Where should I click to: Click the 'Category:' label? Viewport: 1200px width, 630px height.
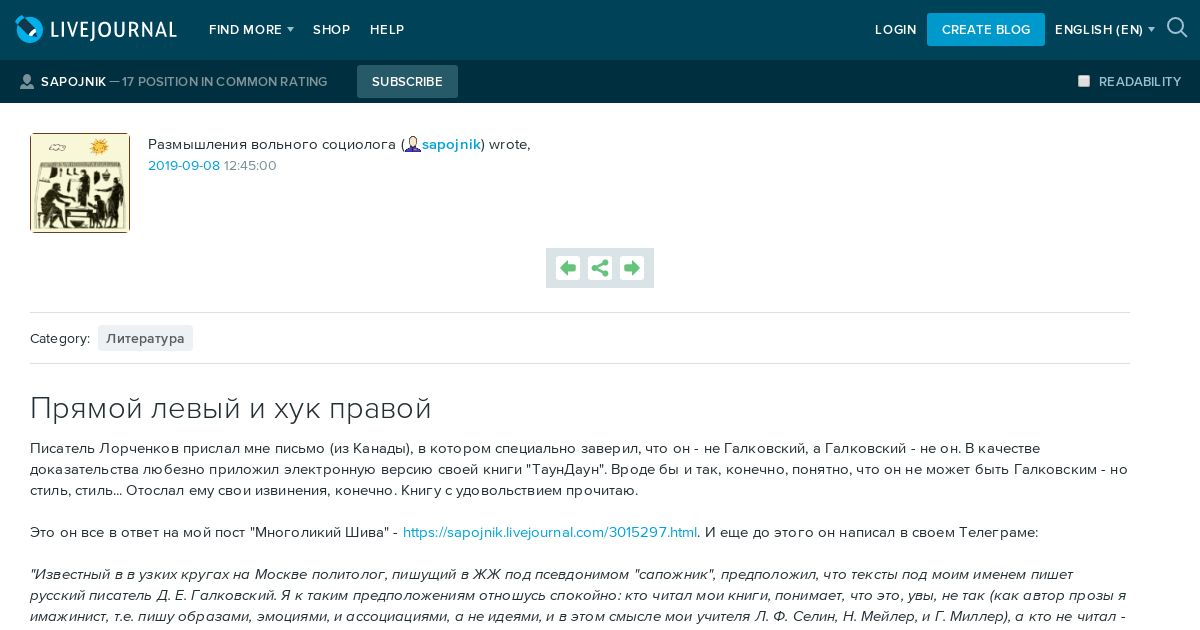pyautogui.click(x=60, y=339)
